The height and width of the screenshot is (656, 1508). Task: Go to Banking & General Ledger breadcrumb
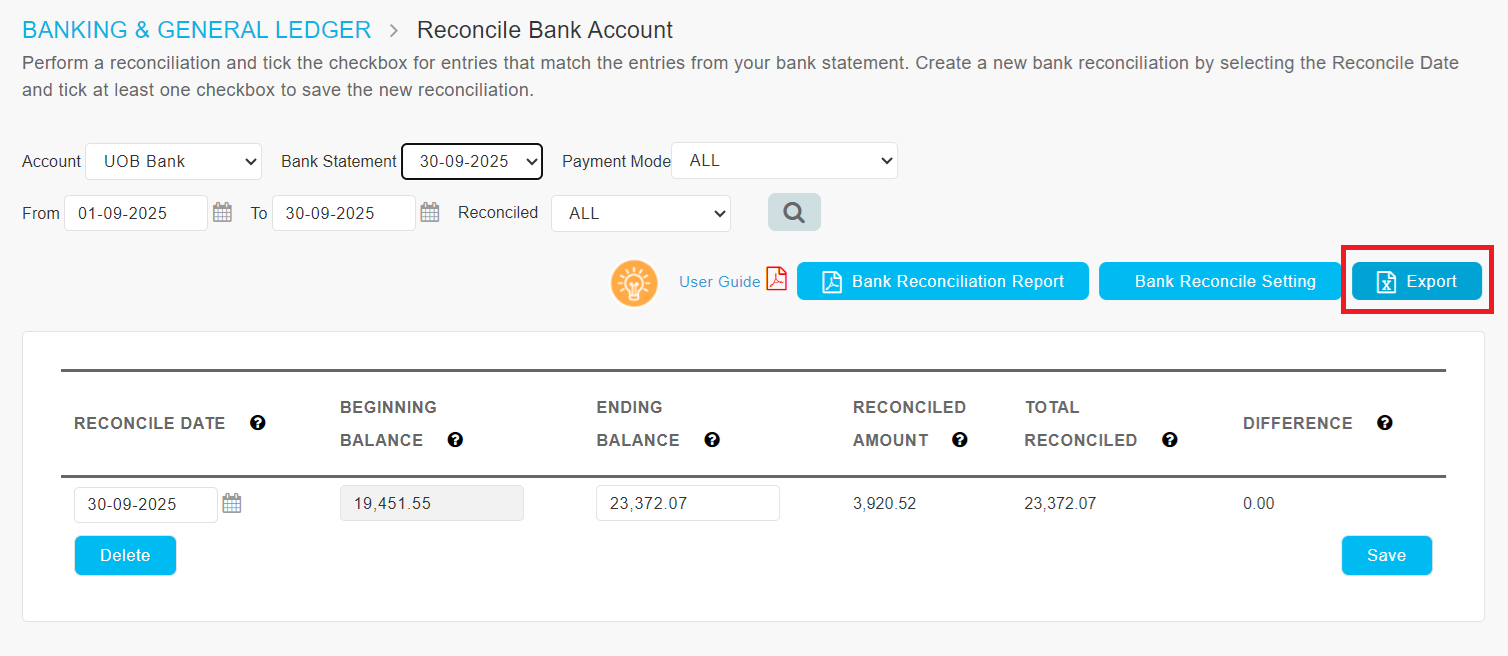(x=196, y=30)
